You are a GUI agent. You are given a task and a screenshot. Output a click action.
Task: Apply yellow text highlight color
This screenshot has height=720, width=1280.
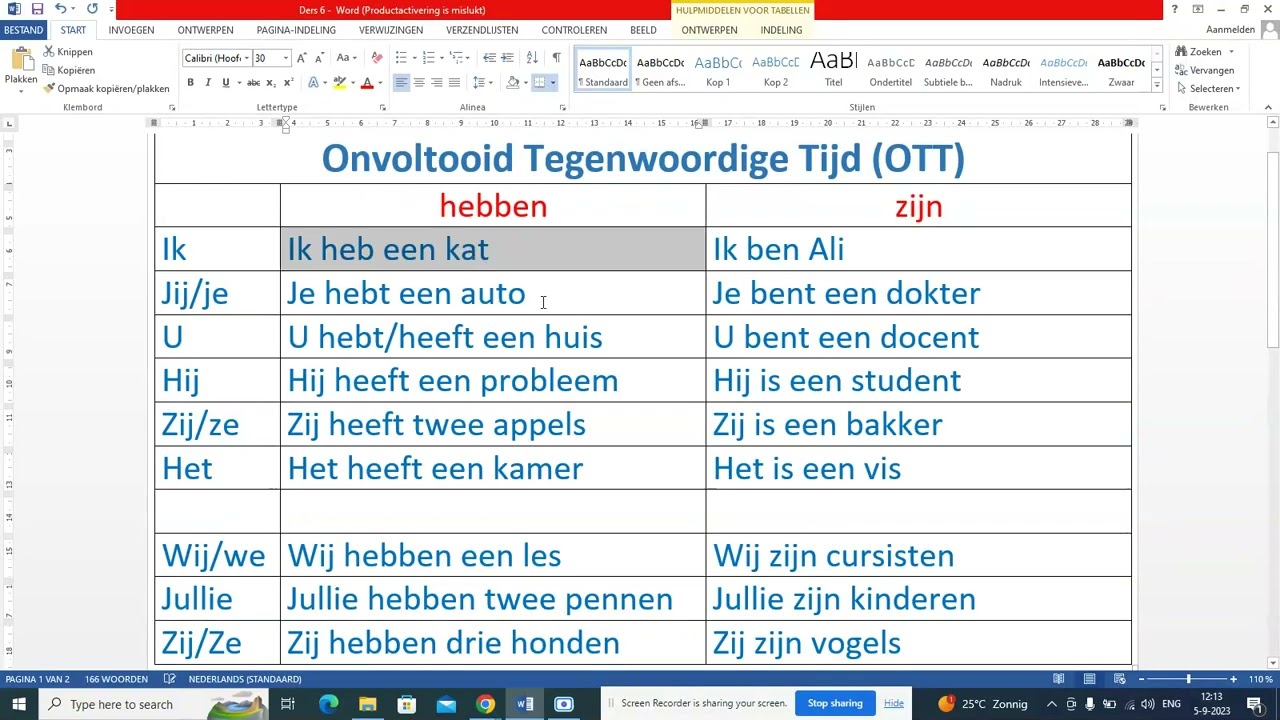tap(339, 82)
